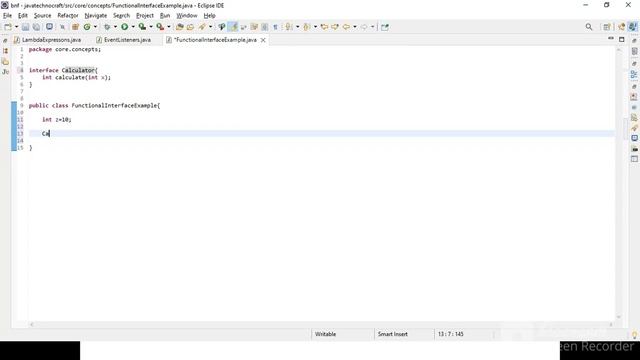
Task: Collapse the interface Calculator fold marker
Action: point(19,70)
